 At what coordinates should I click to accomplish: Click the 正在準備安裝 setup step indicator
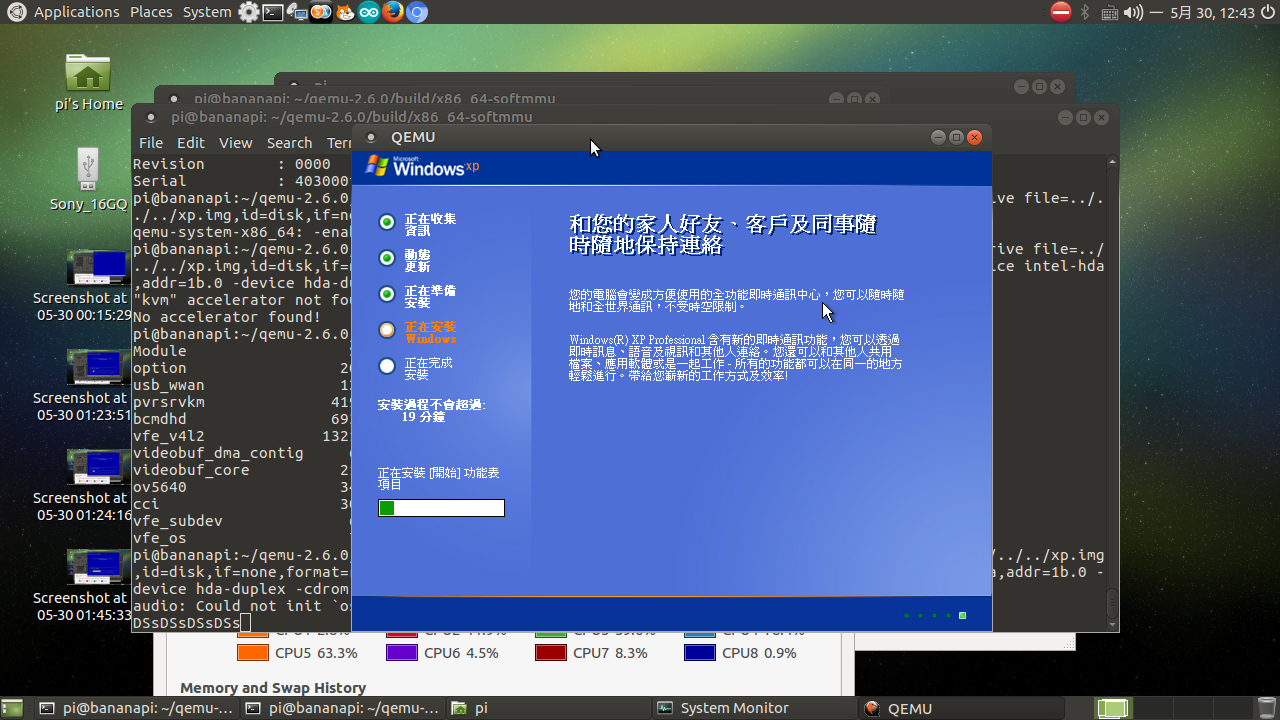click(x=387, y=294)
